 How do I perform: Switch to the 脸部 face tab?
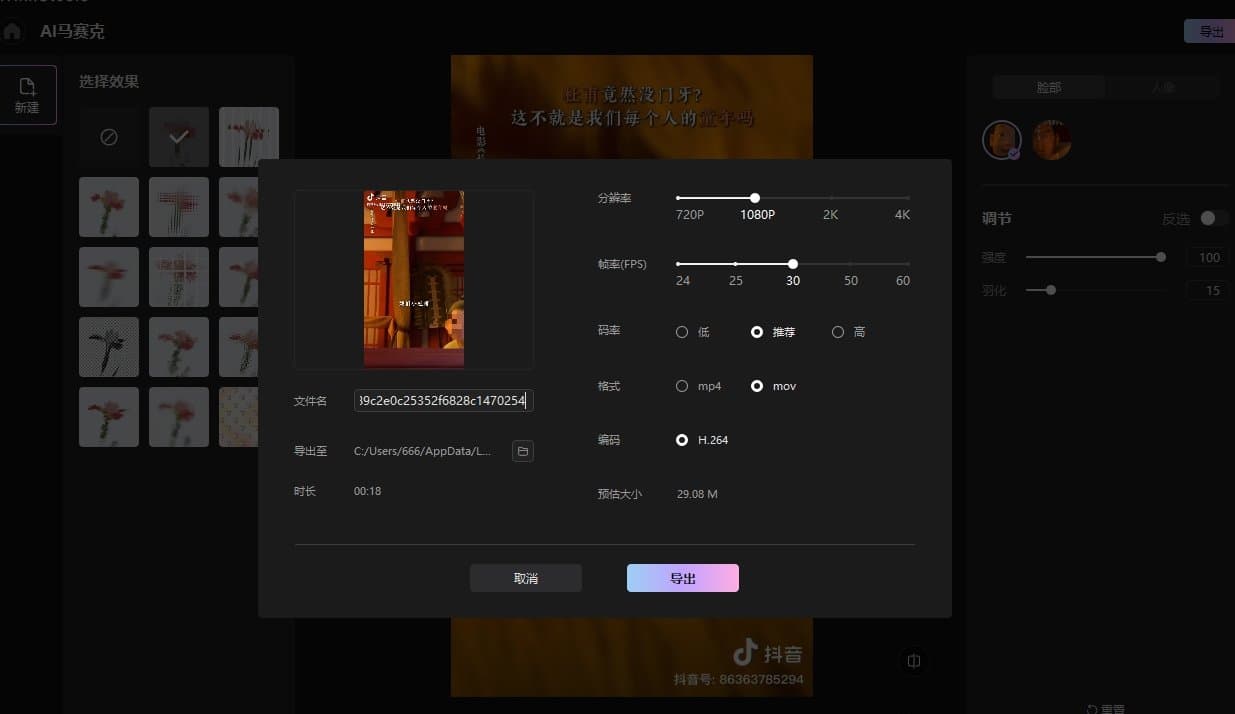coord(1048,87)
